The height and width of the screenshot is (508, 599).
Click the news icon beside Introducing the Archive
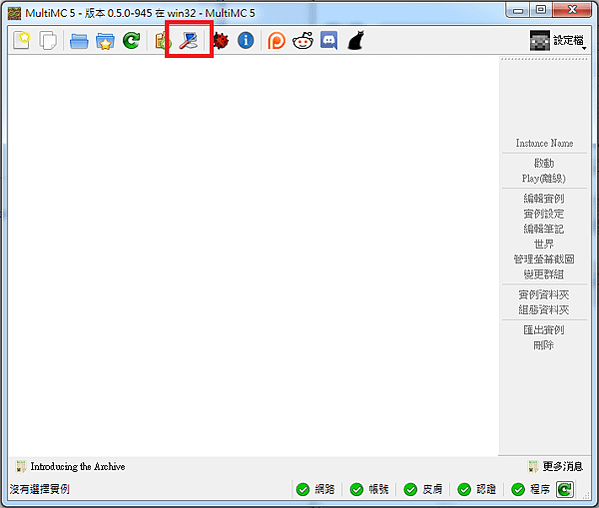[x=21, y=466]
